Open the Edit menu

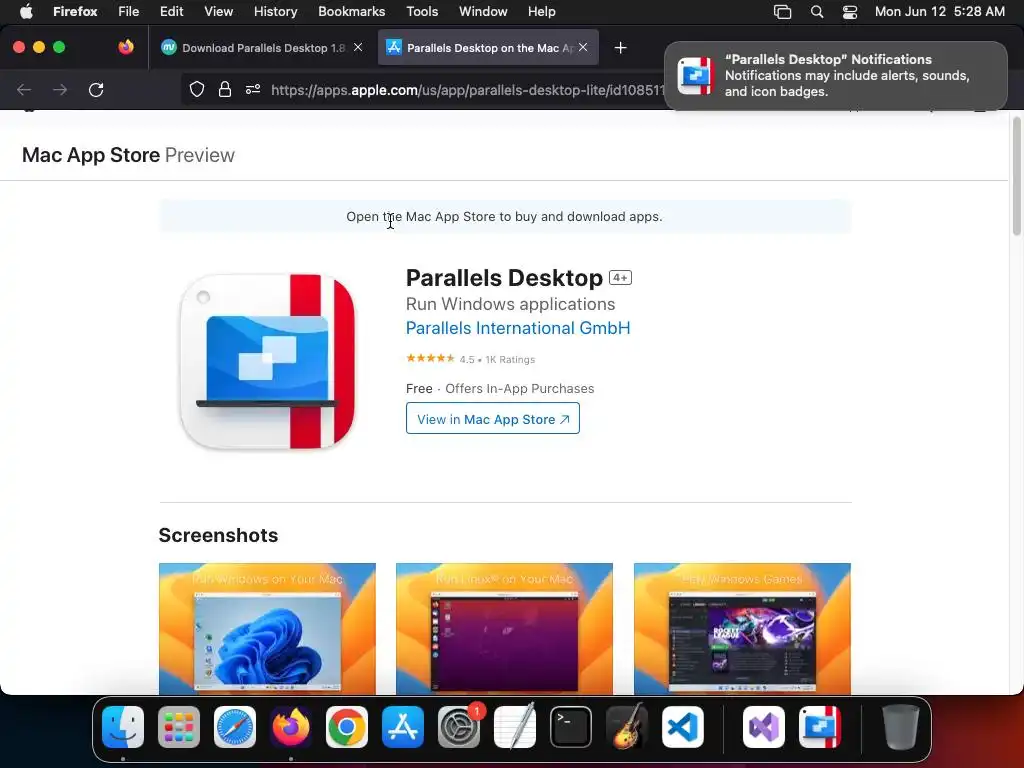172,11
